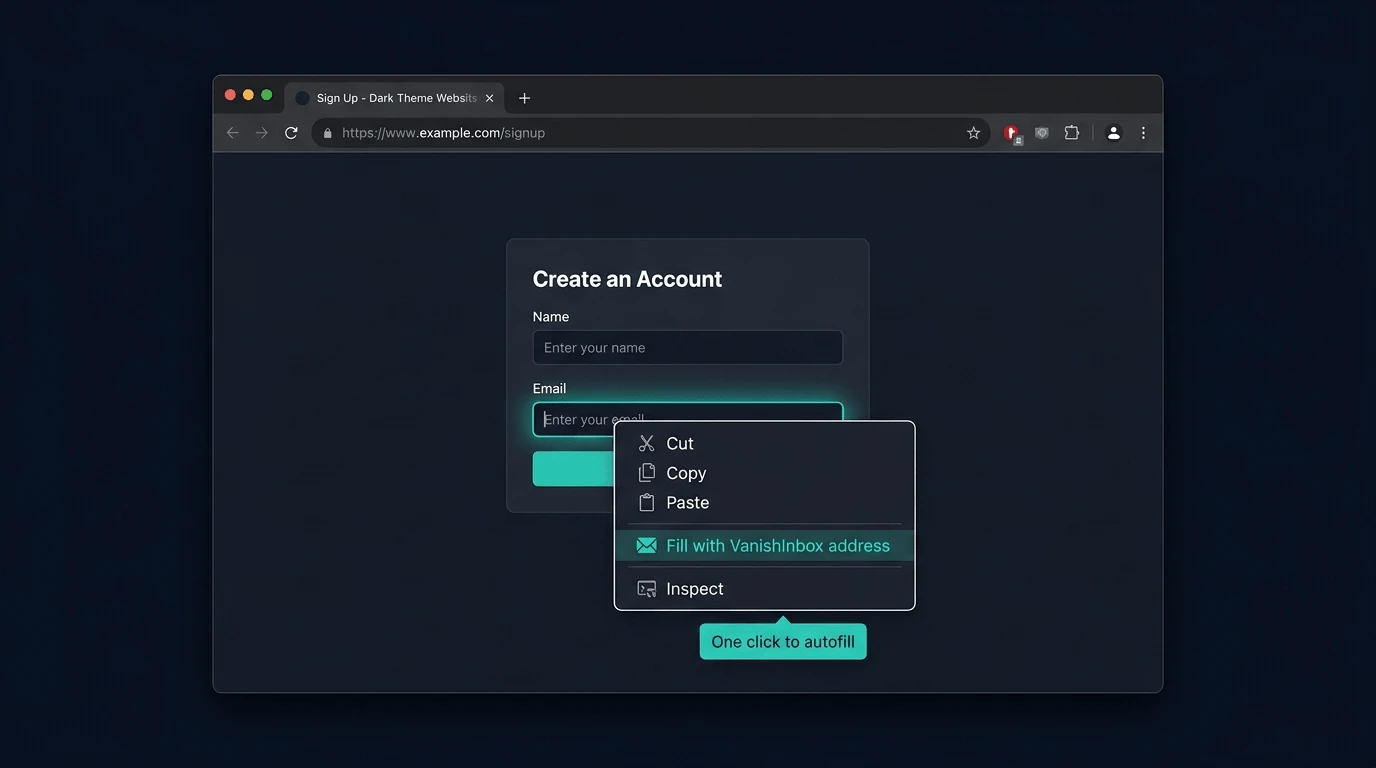This screenshot has height=768, width=1376.
Task: Go forward using the browser forward arrow
Action: point(262,133)
